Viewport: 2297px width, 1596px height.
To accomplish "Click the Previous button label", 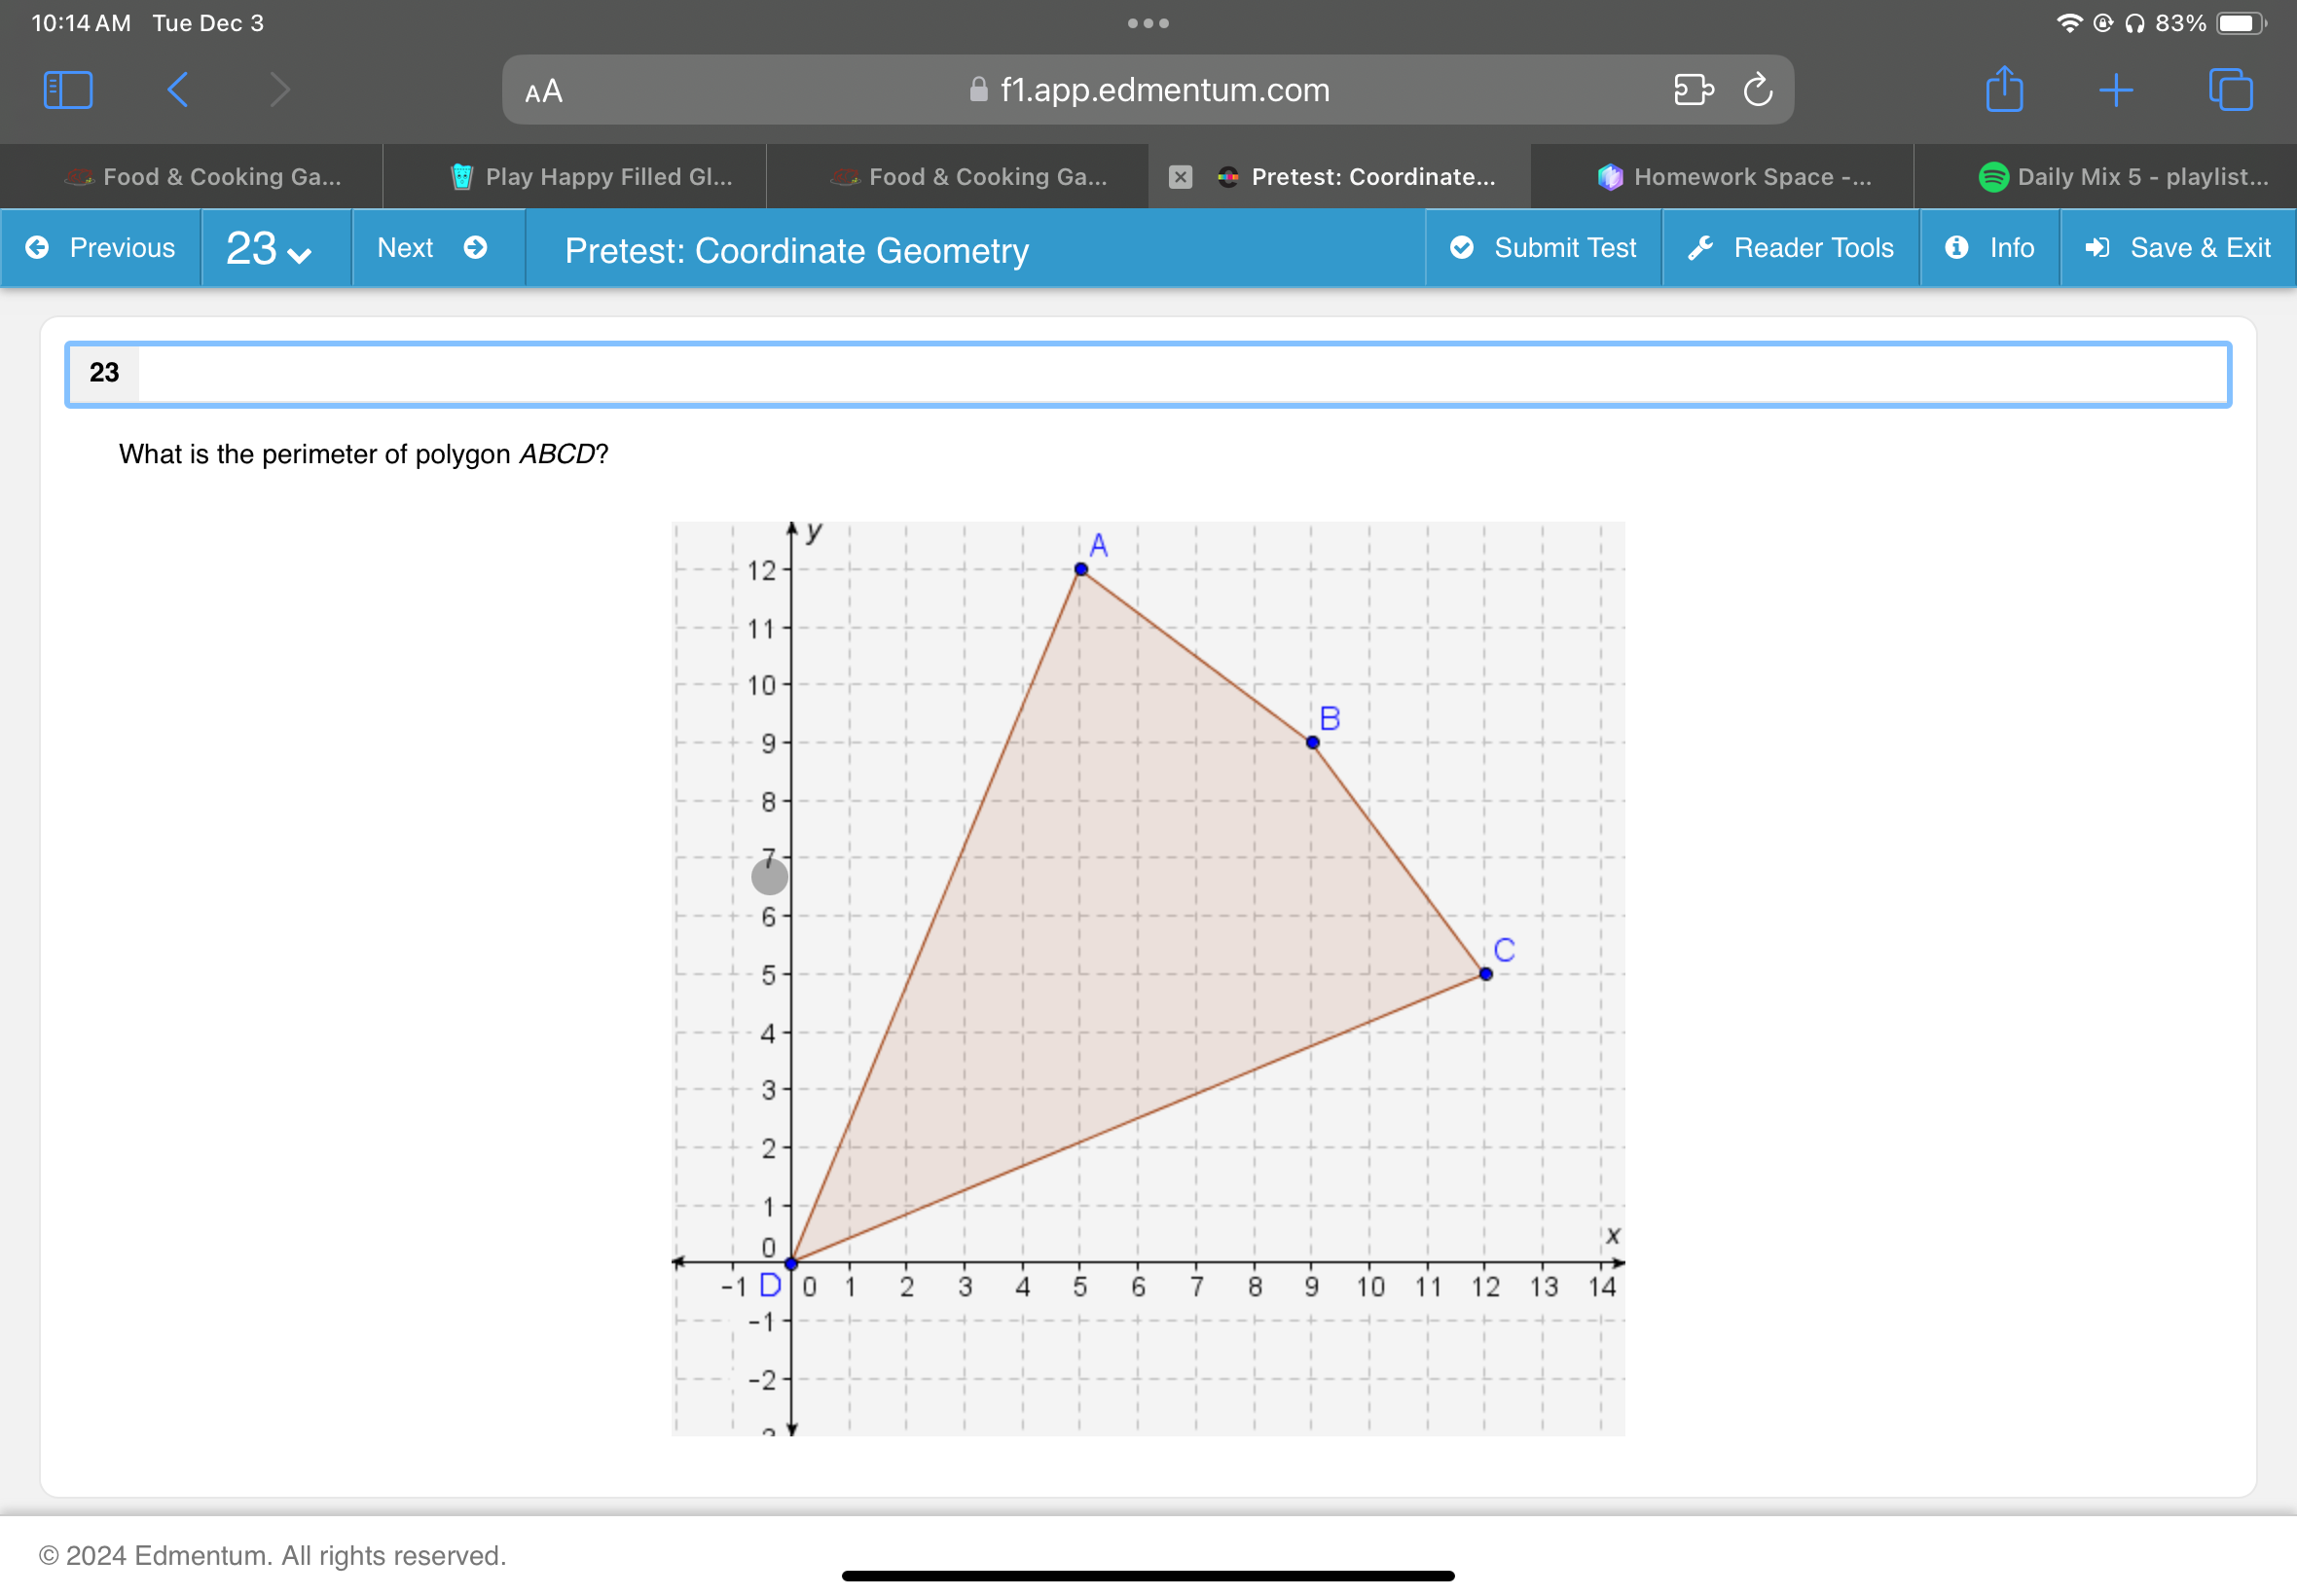I will (122, 248).
